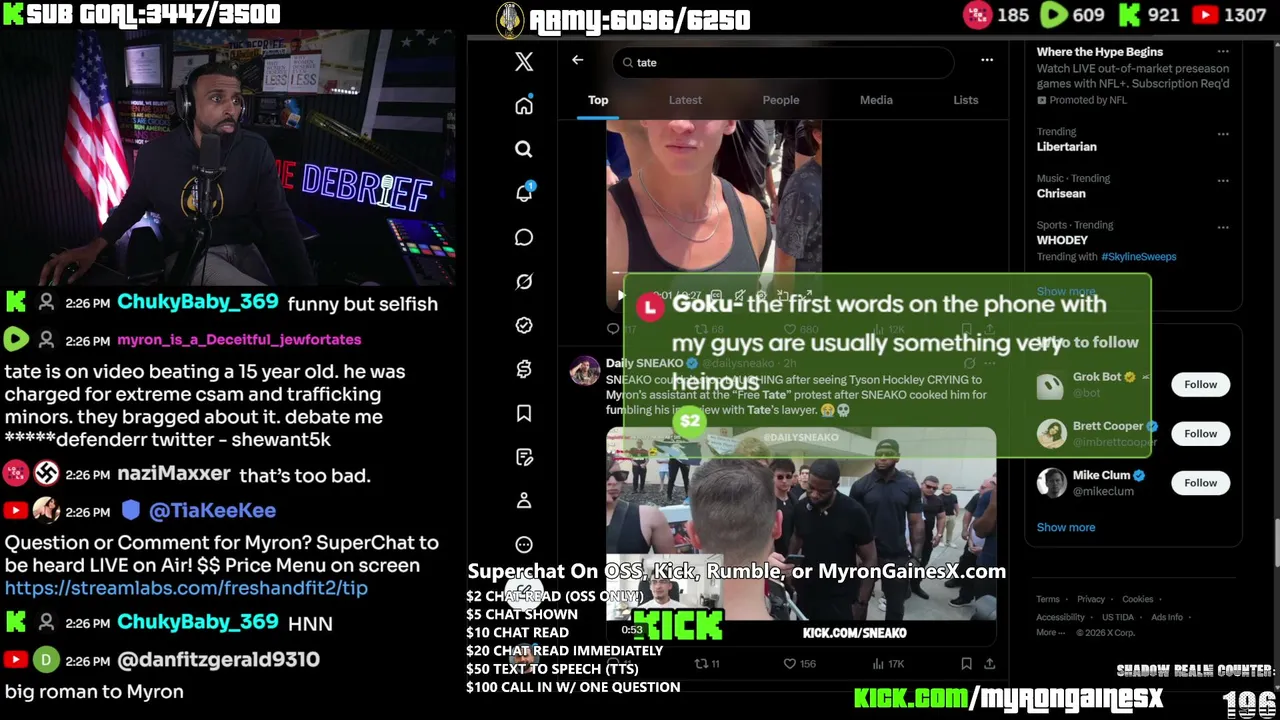Go back with the arrow beside search

point(577,60)
